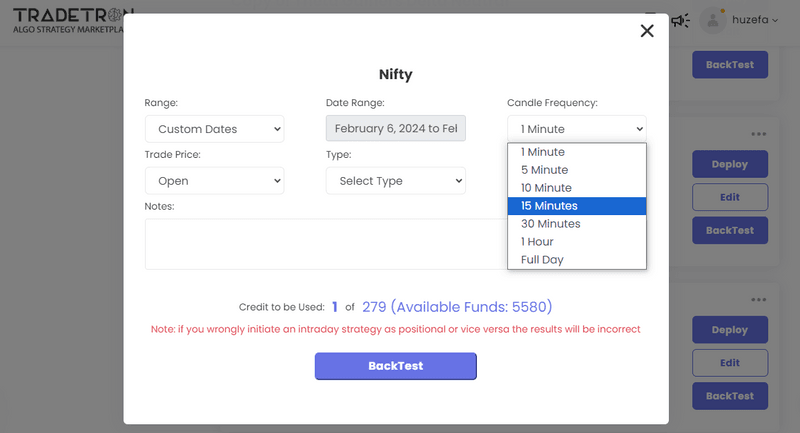This screenshot has width=800, height=433.
Task: Click the Date Range field
Action: point(395,129)
